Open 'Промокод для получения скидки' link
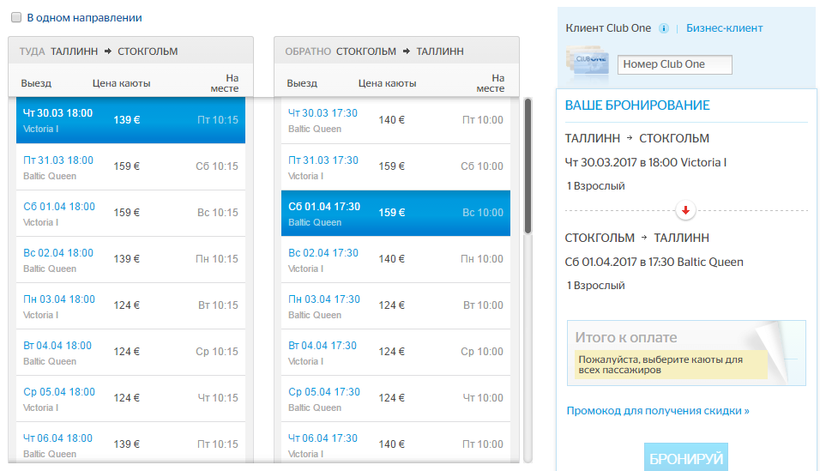Viewport: 820px width, 471px height. point(657,410)
